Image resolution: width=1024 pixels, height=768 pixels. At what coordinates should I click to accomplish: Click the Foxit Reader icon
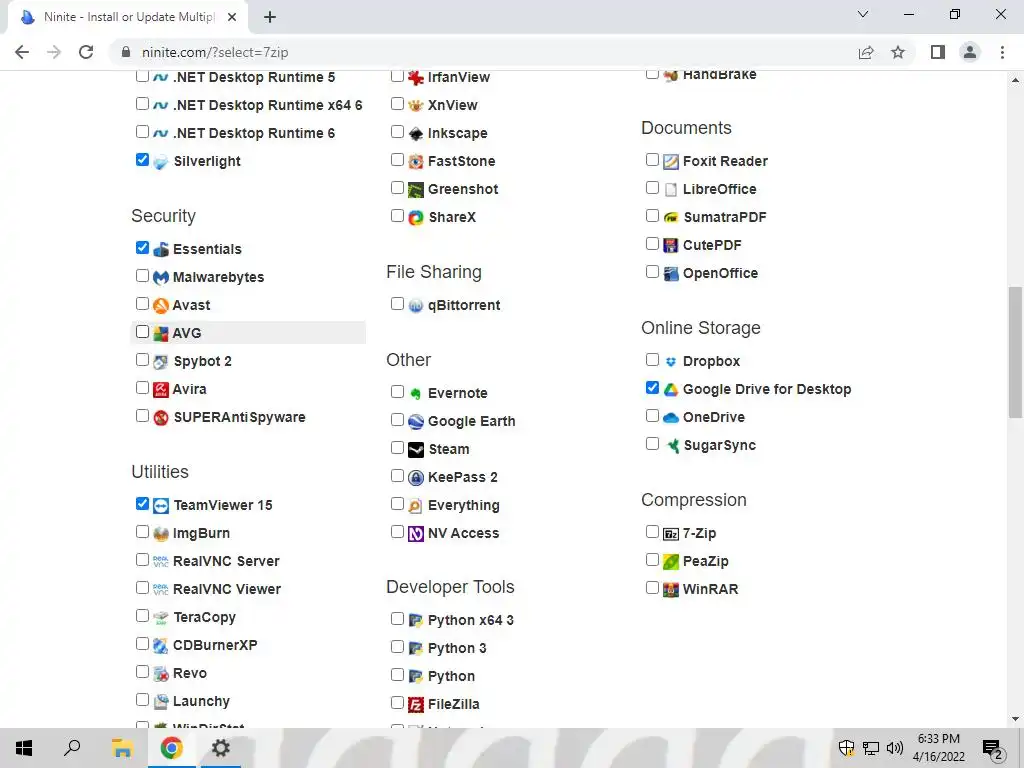[671, 162]
